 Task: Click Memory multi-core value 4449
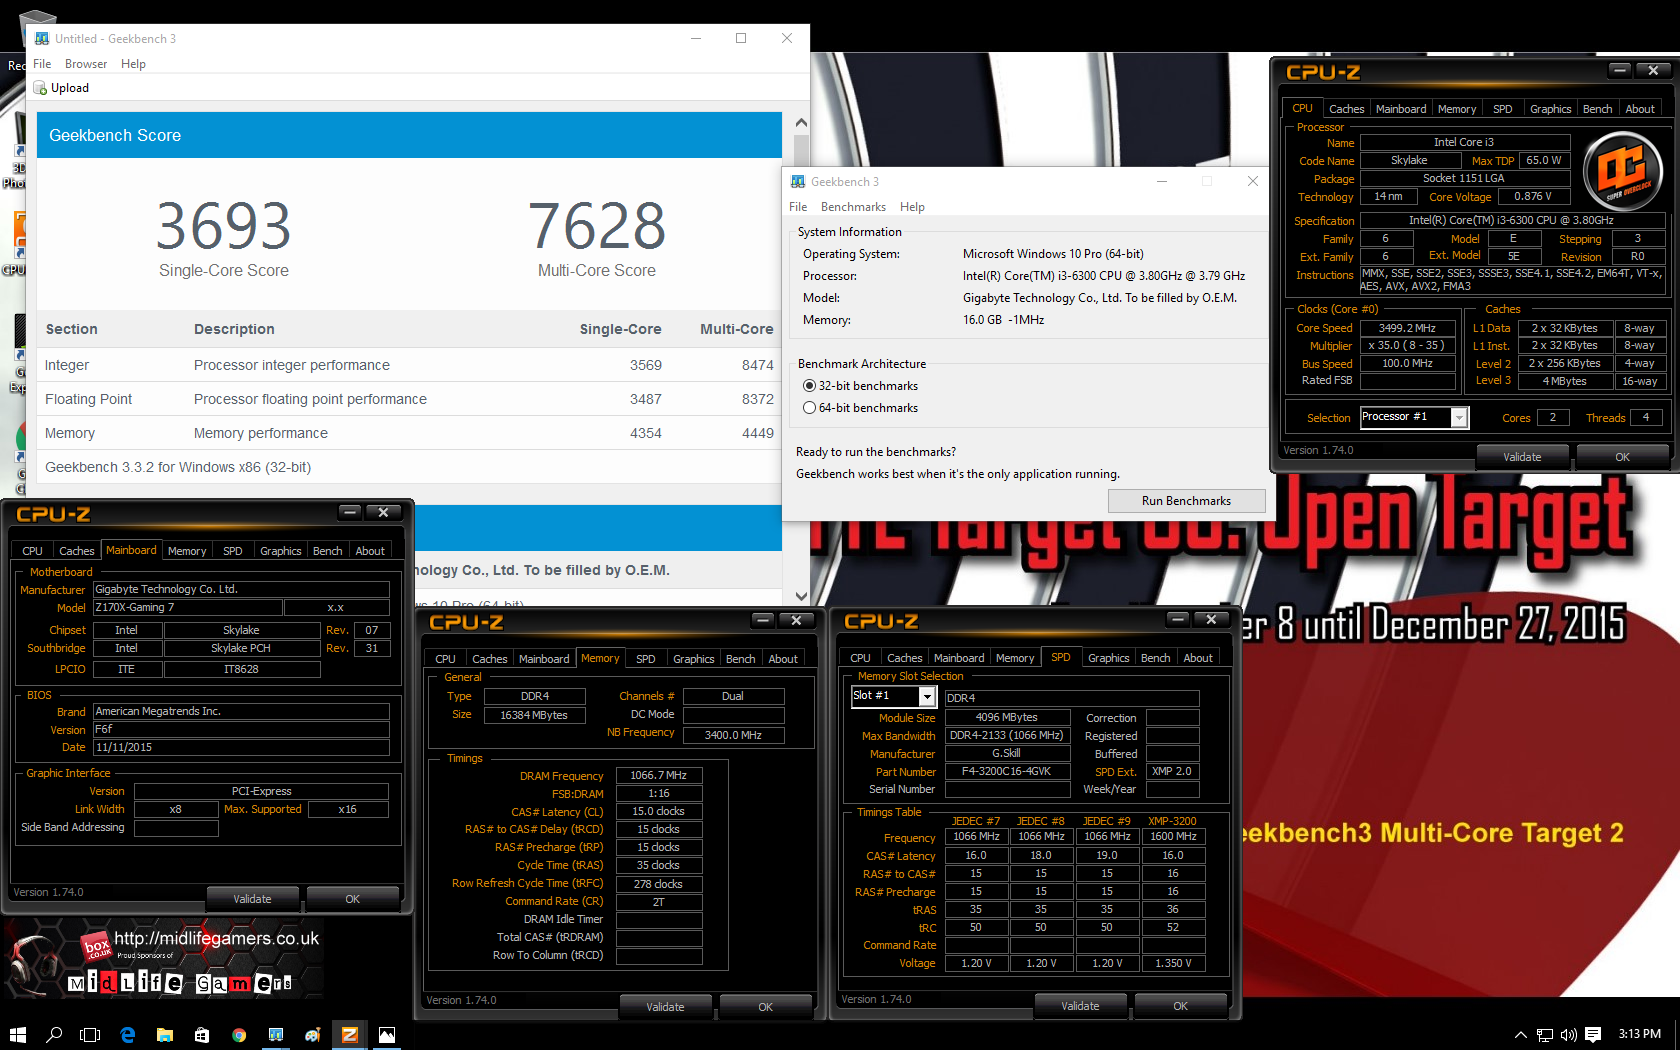click(x=757, y=433)
